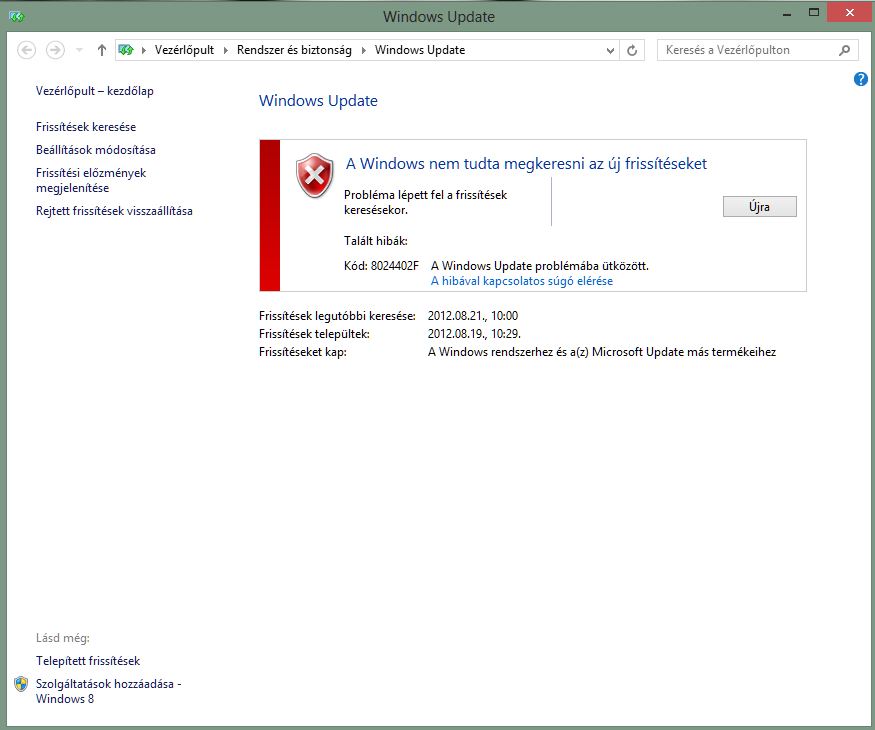This screenshot has width=875, height=730.
Task: Click the heading A Windows nem tudta megkeresni
Action: [526, 164]
